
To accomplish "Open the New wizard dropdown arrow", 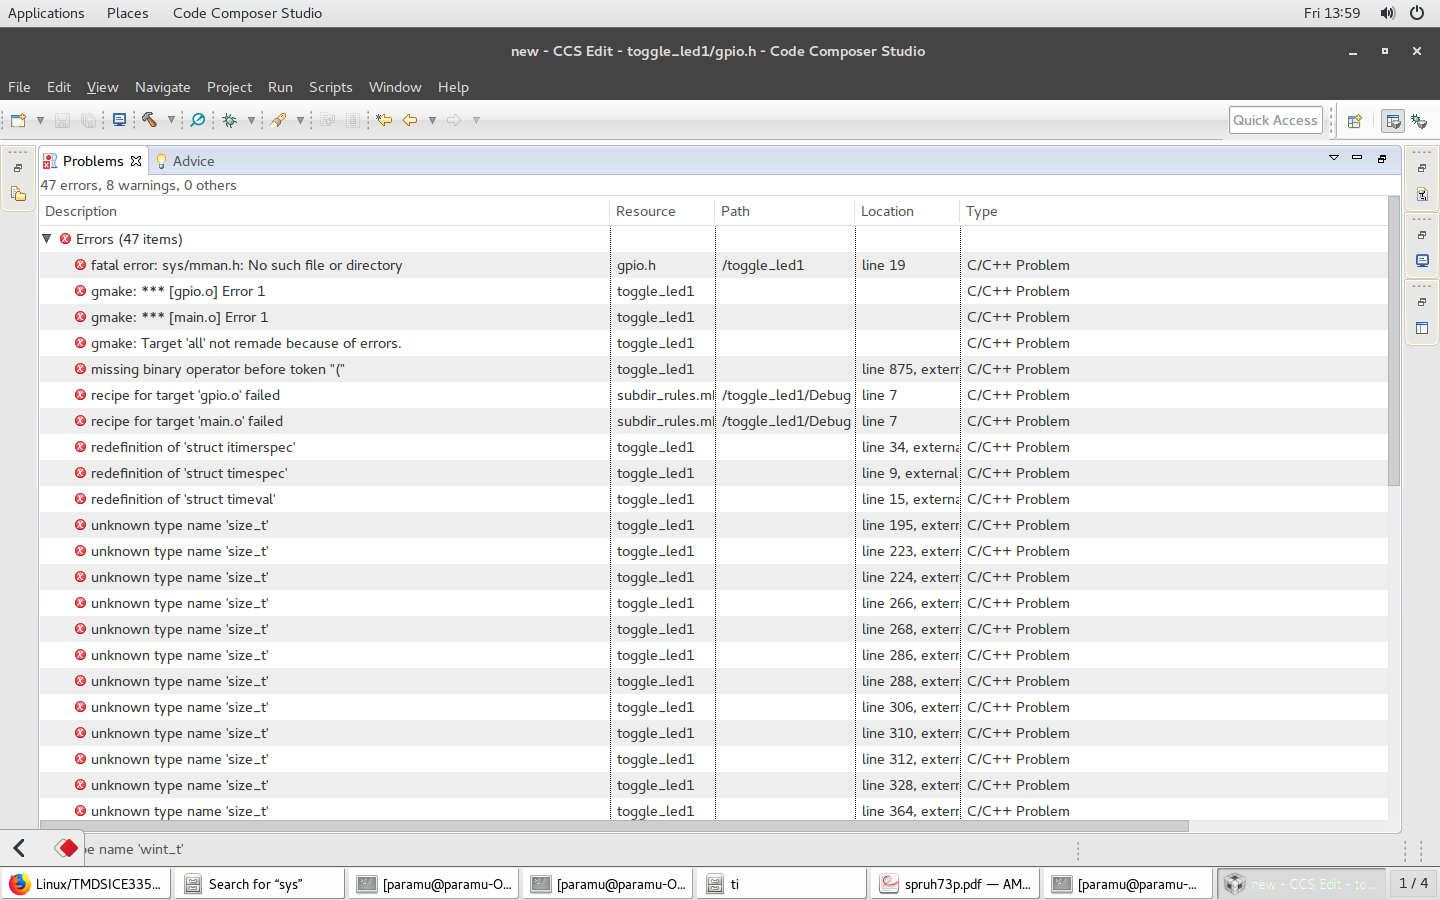I will 40,120.
